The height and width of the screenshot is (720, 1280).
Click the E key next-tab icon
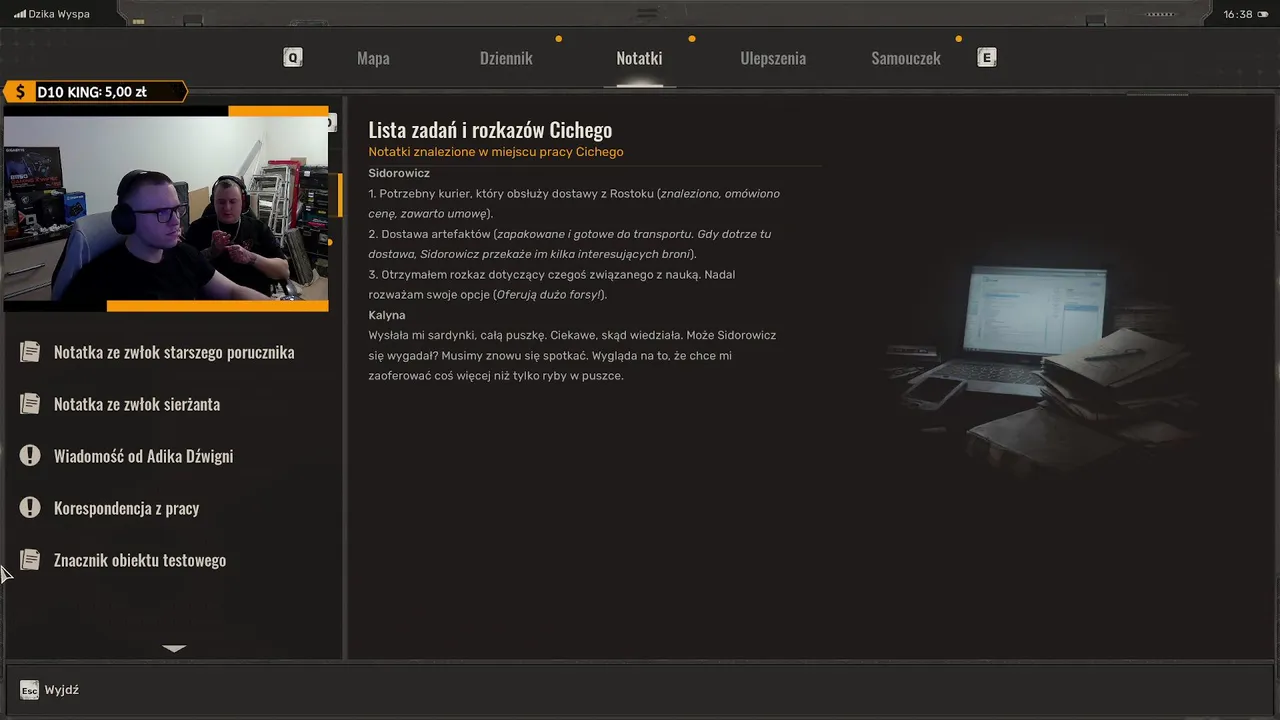tap(987, 58)
